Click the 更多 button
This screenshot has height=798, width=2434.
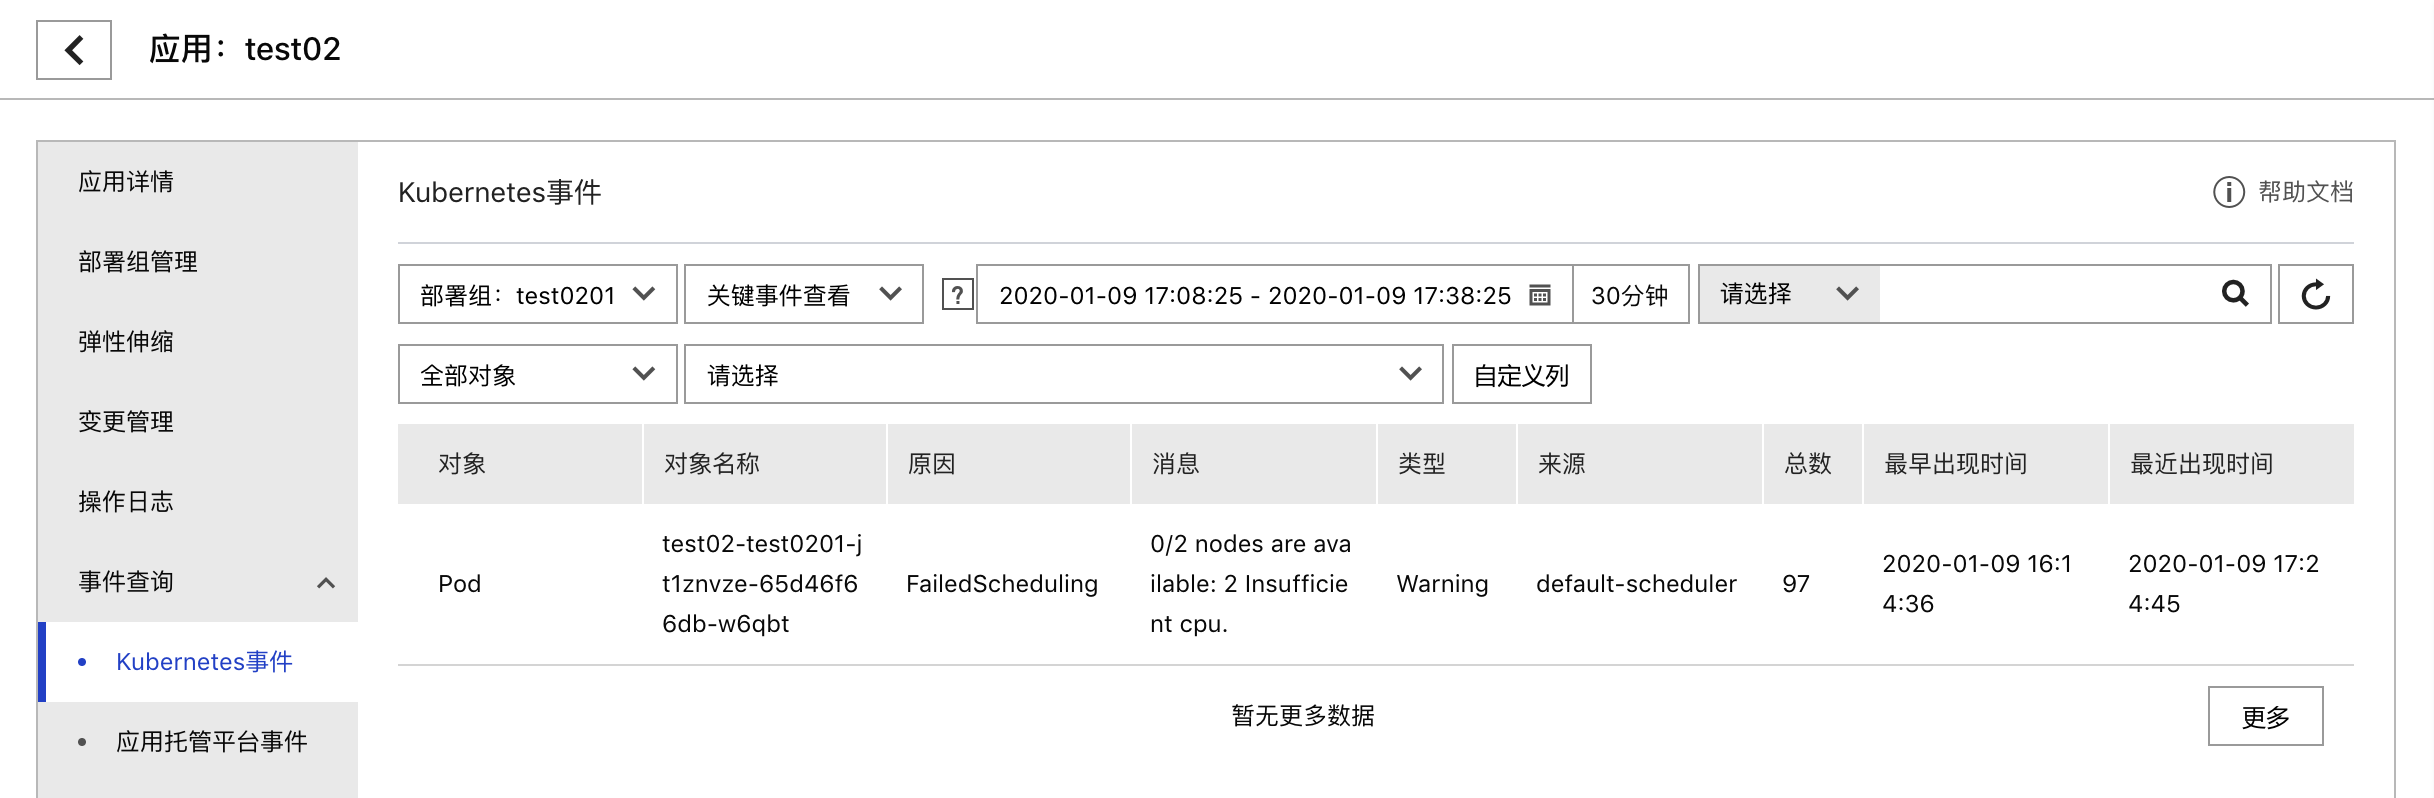tap(2265, 716)
